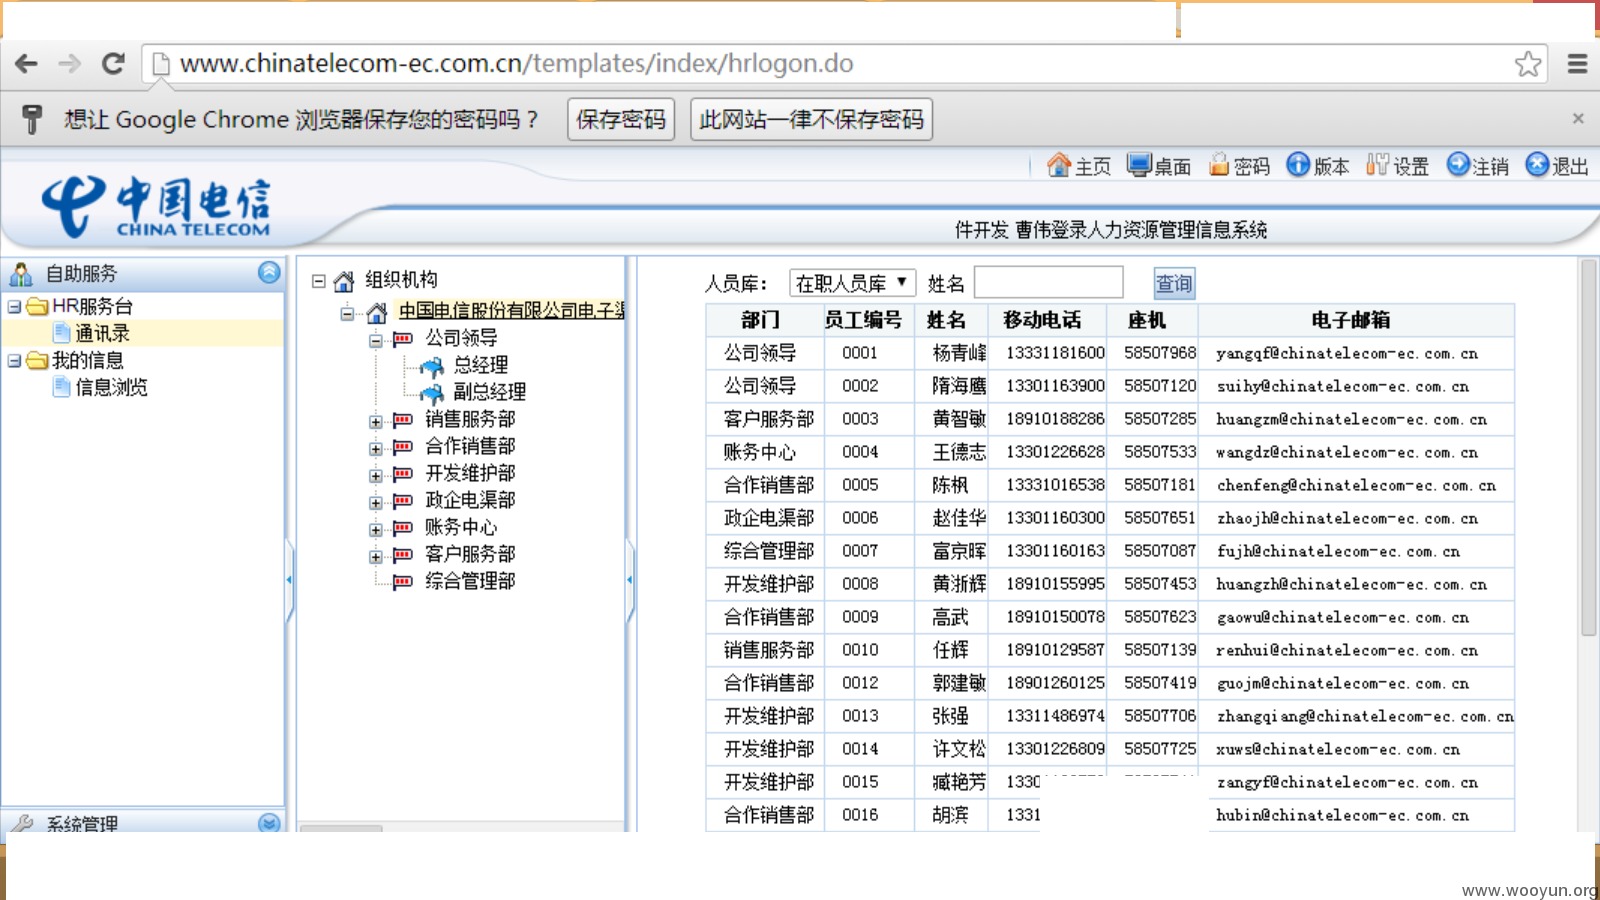Click 保存密码 button
The width and height of the screenshot is (1600, 900).
[620, 119]
